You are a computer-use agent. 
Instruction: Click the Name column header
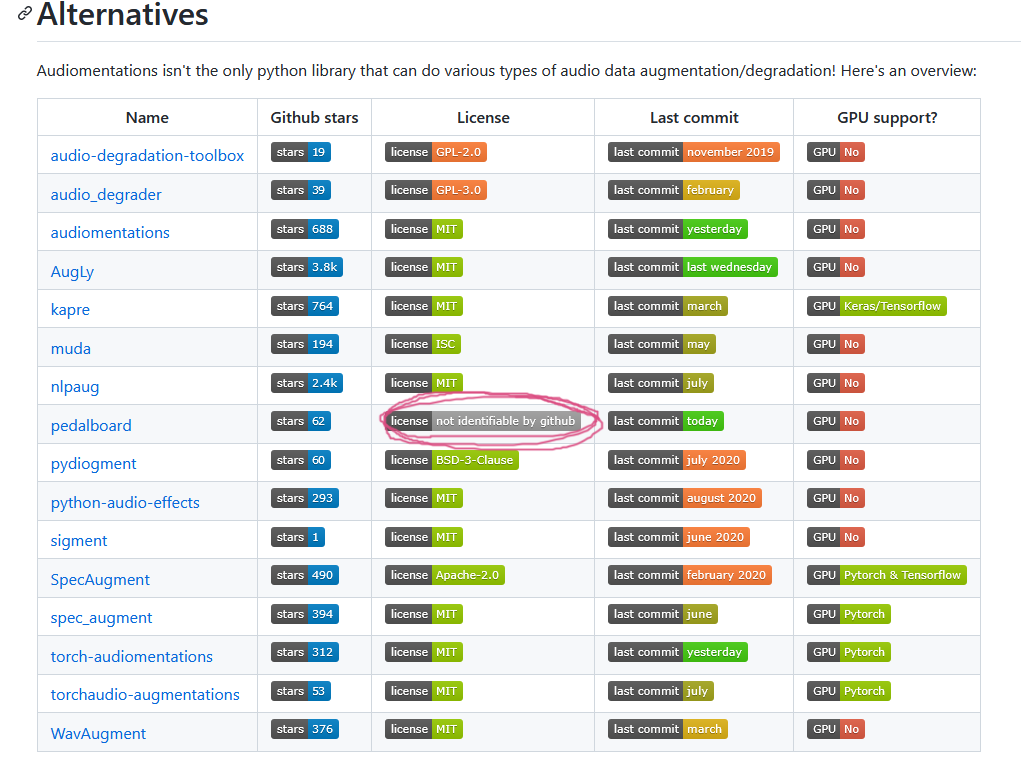[147, 118]
